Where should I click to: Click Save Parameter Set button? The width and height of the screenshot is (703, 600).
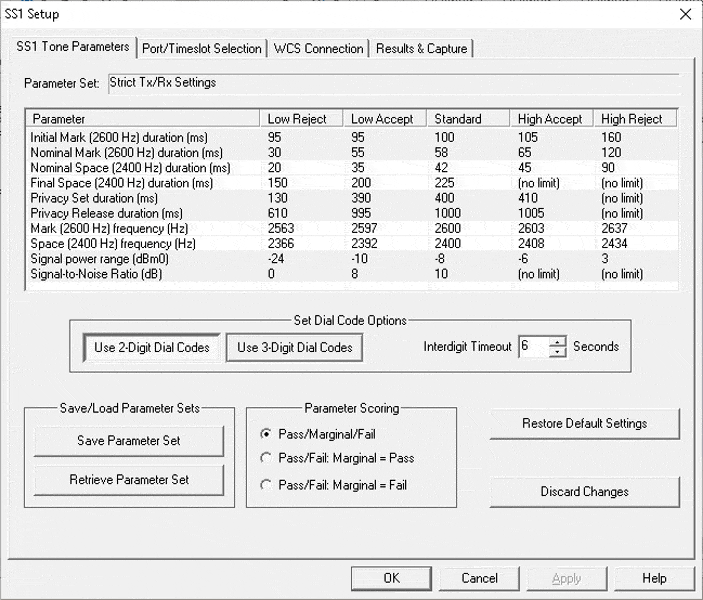point(129,441)
